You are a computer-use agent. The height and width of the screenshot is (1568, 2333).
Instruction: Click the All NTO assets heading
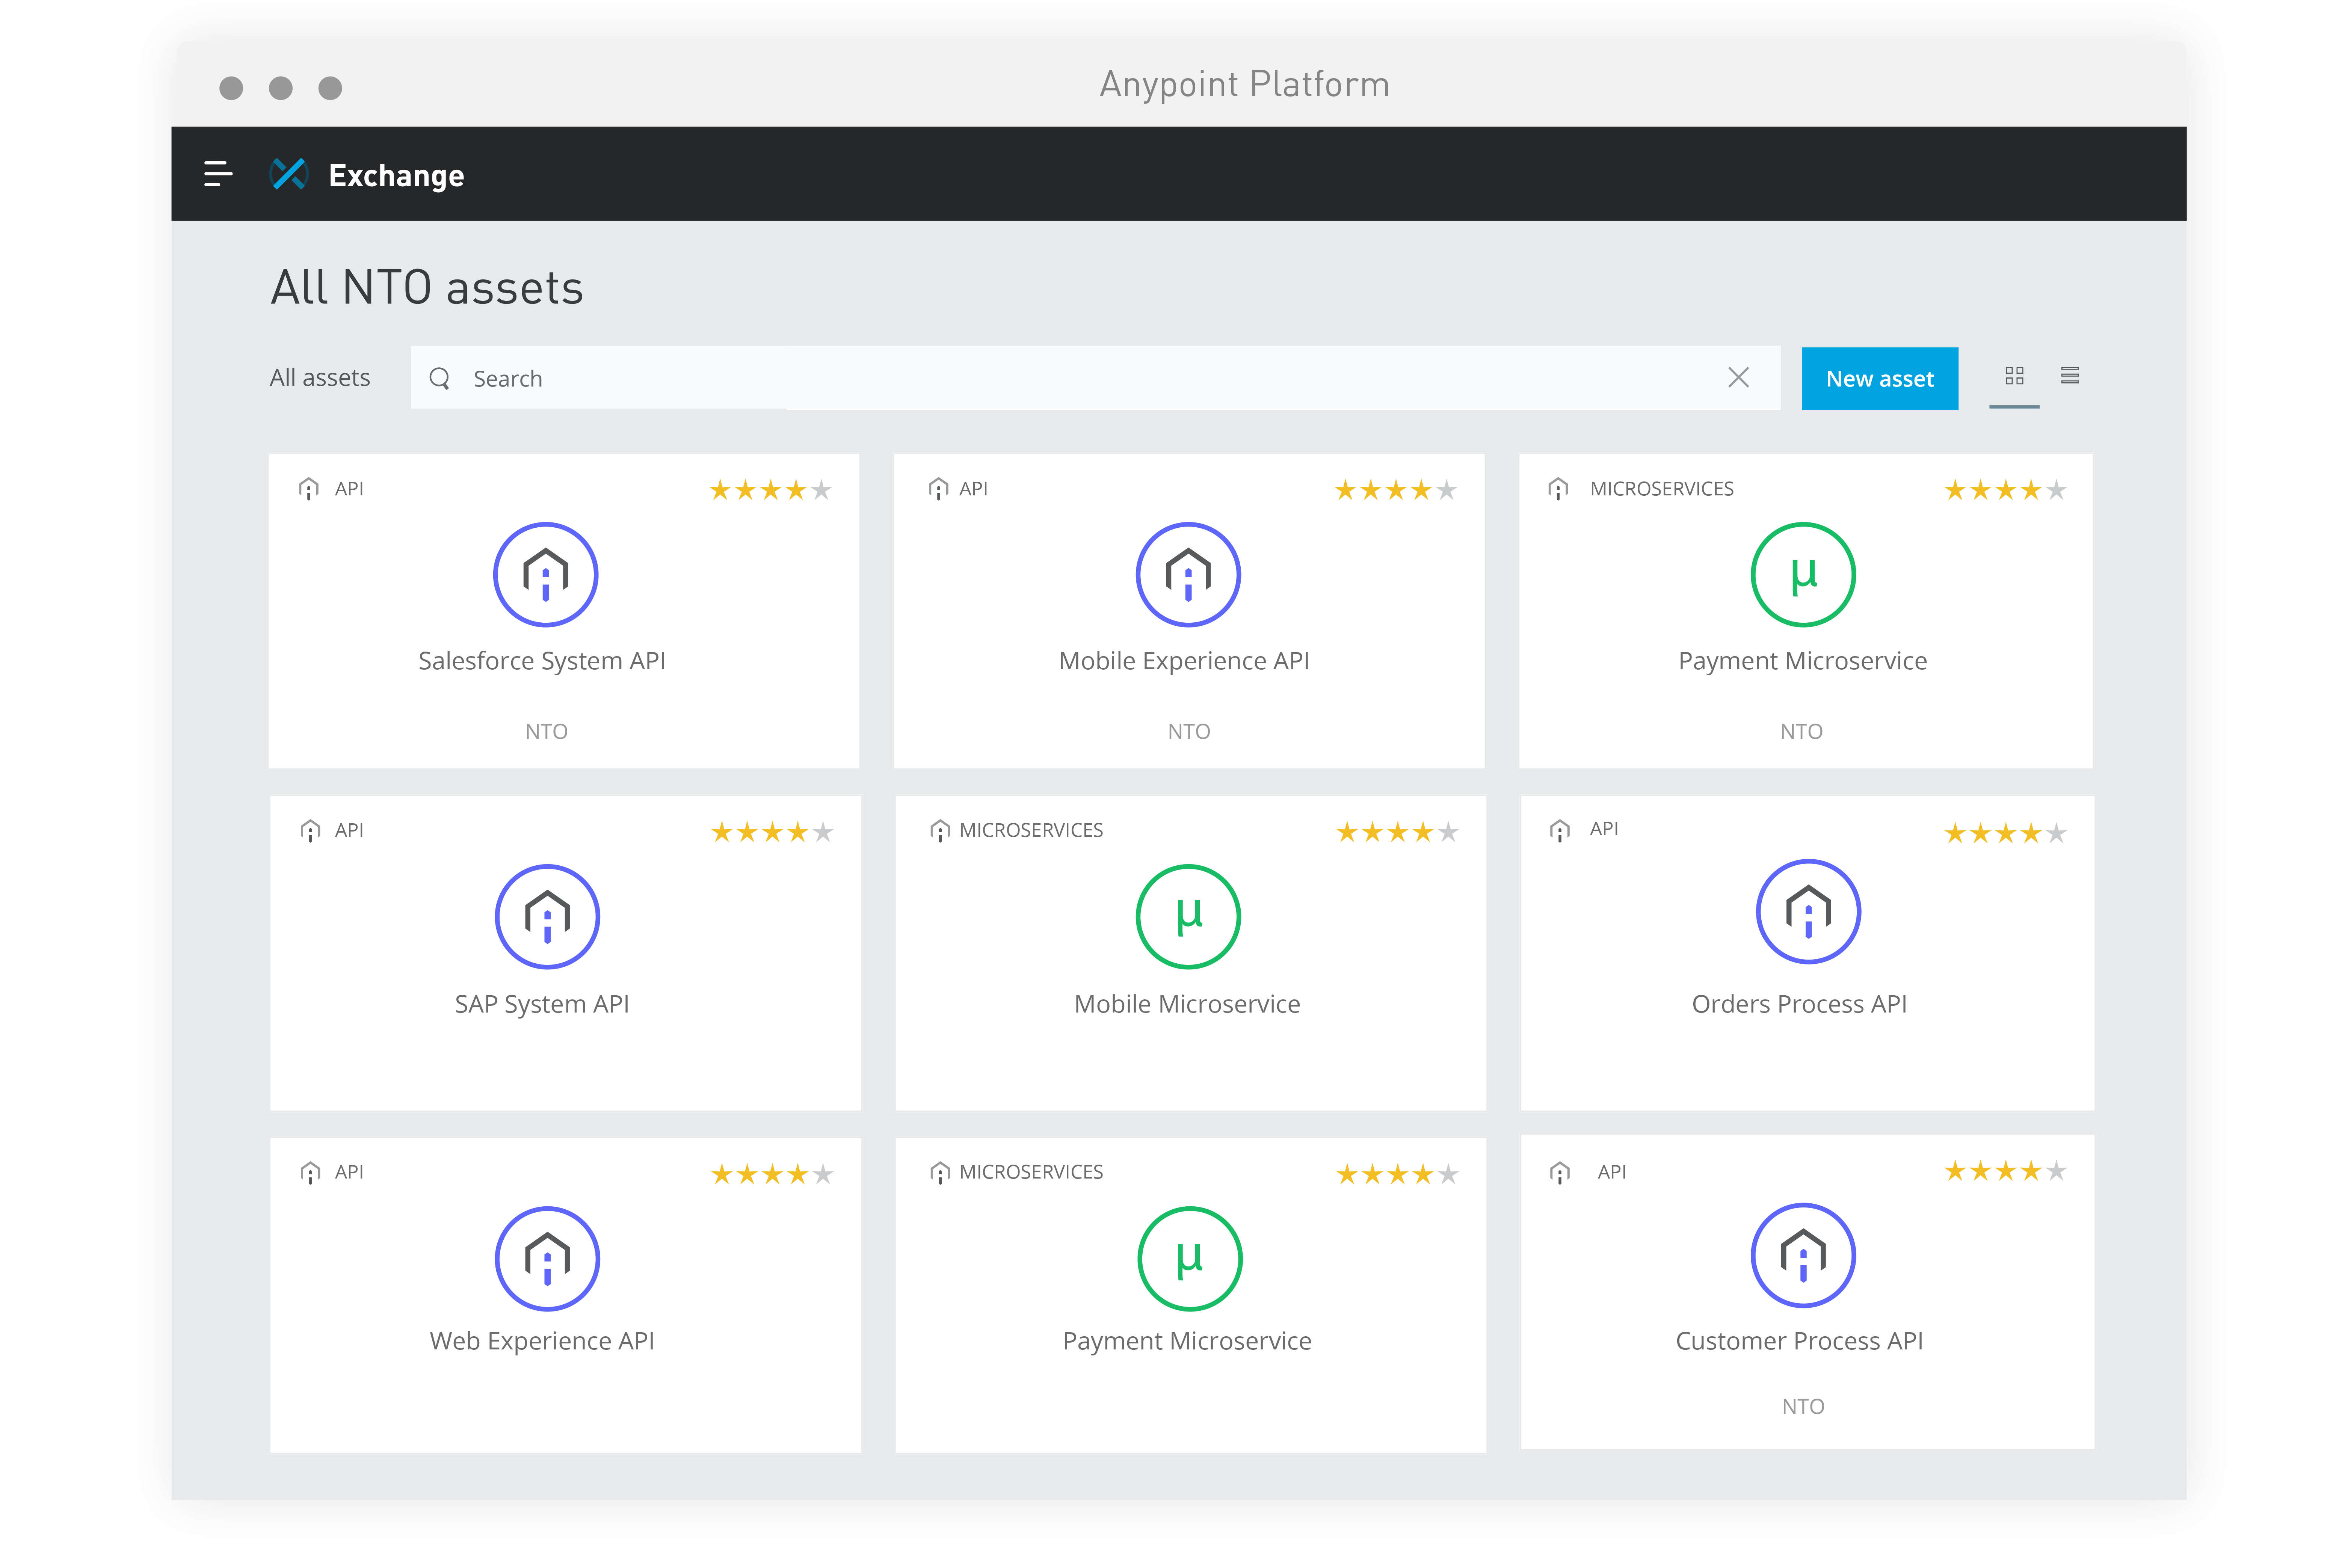(x=427, y=288)
